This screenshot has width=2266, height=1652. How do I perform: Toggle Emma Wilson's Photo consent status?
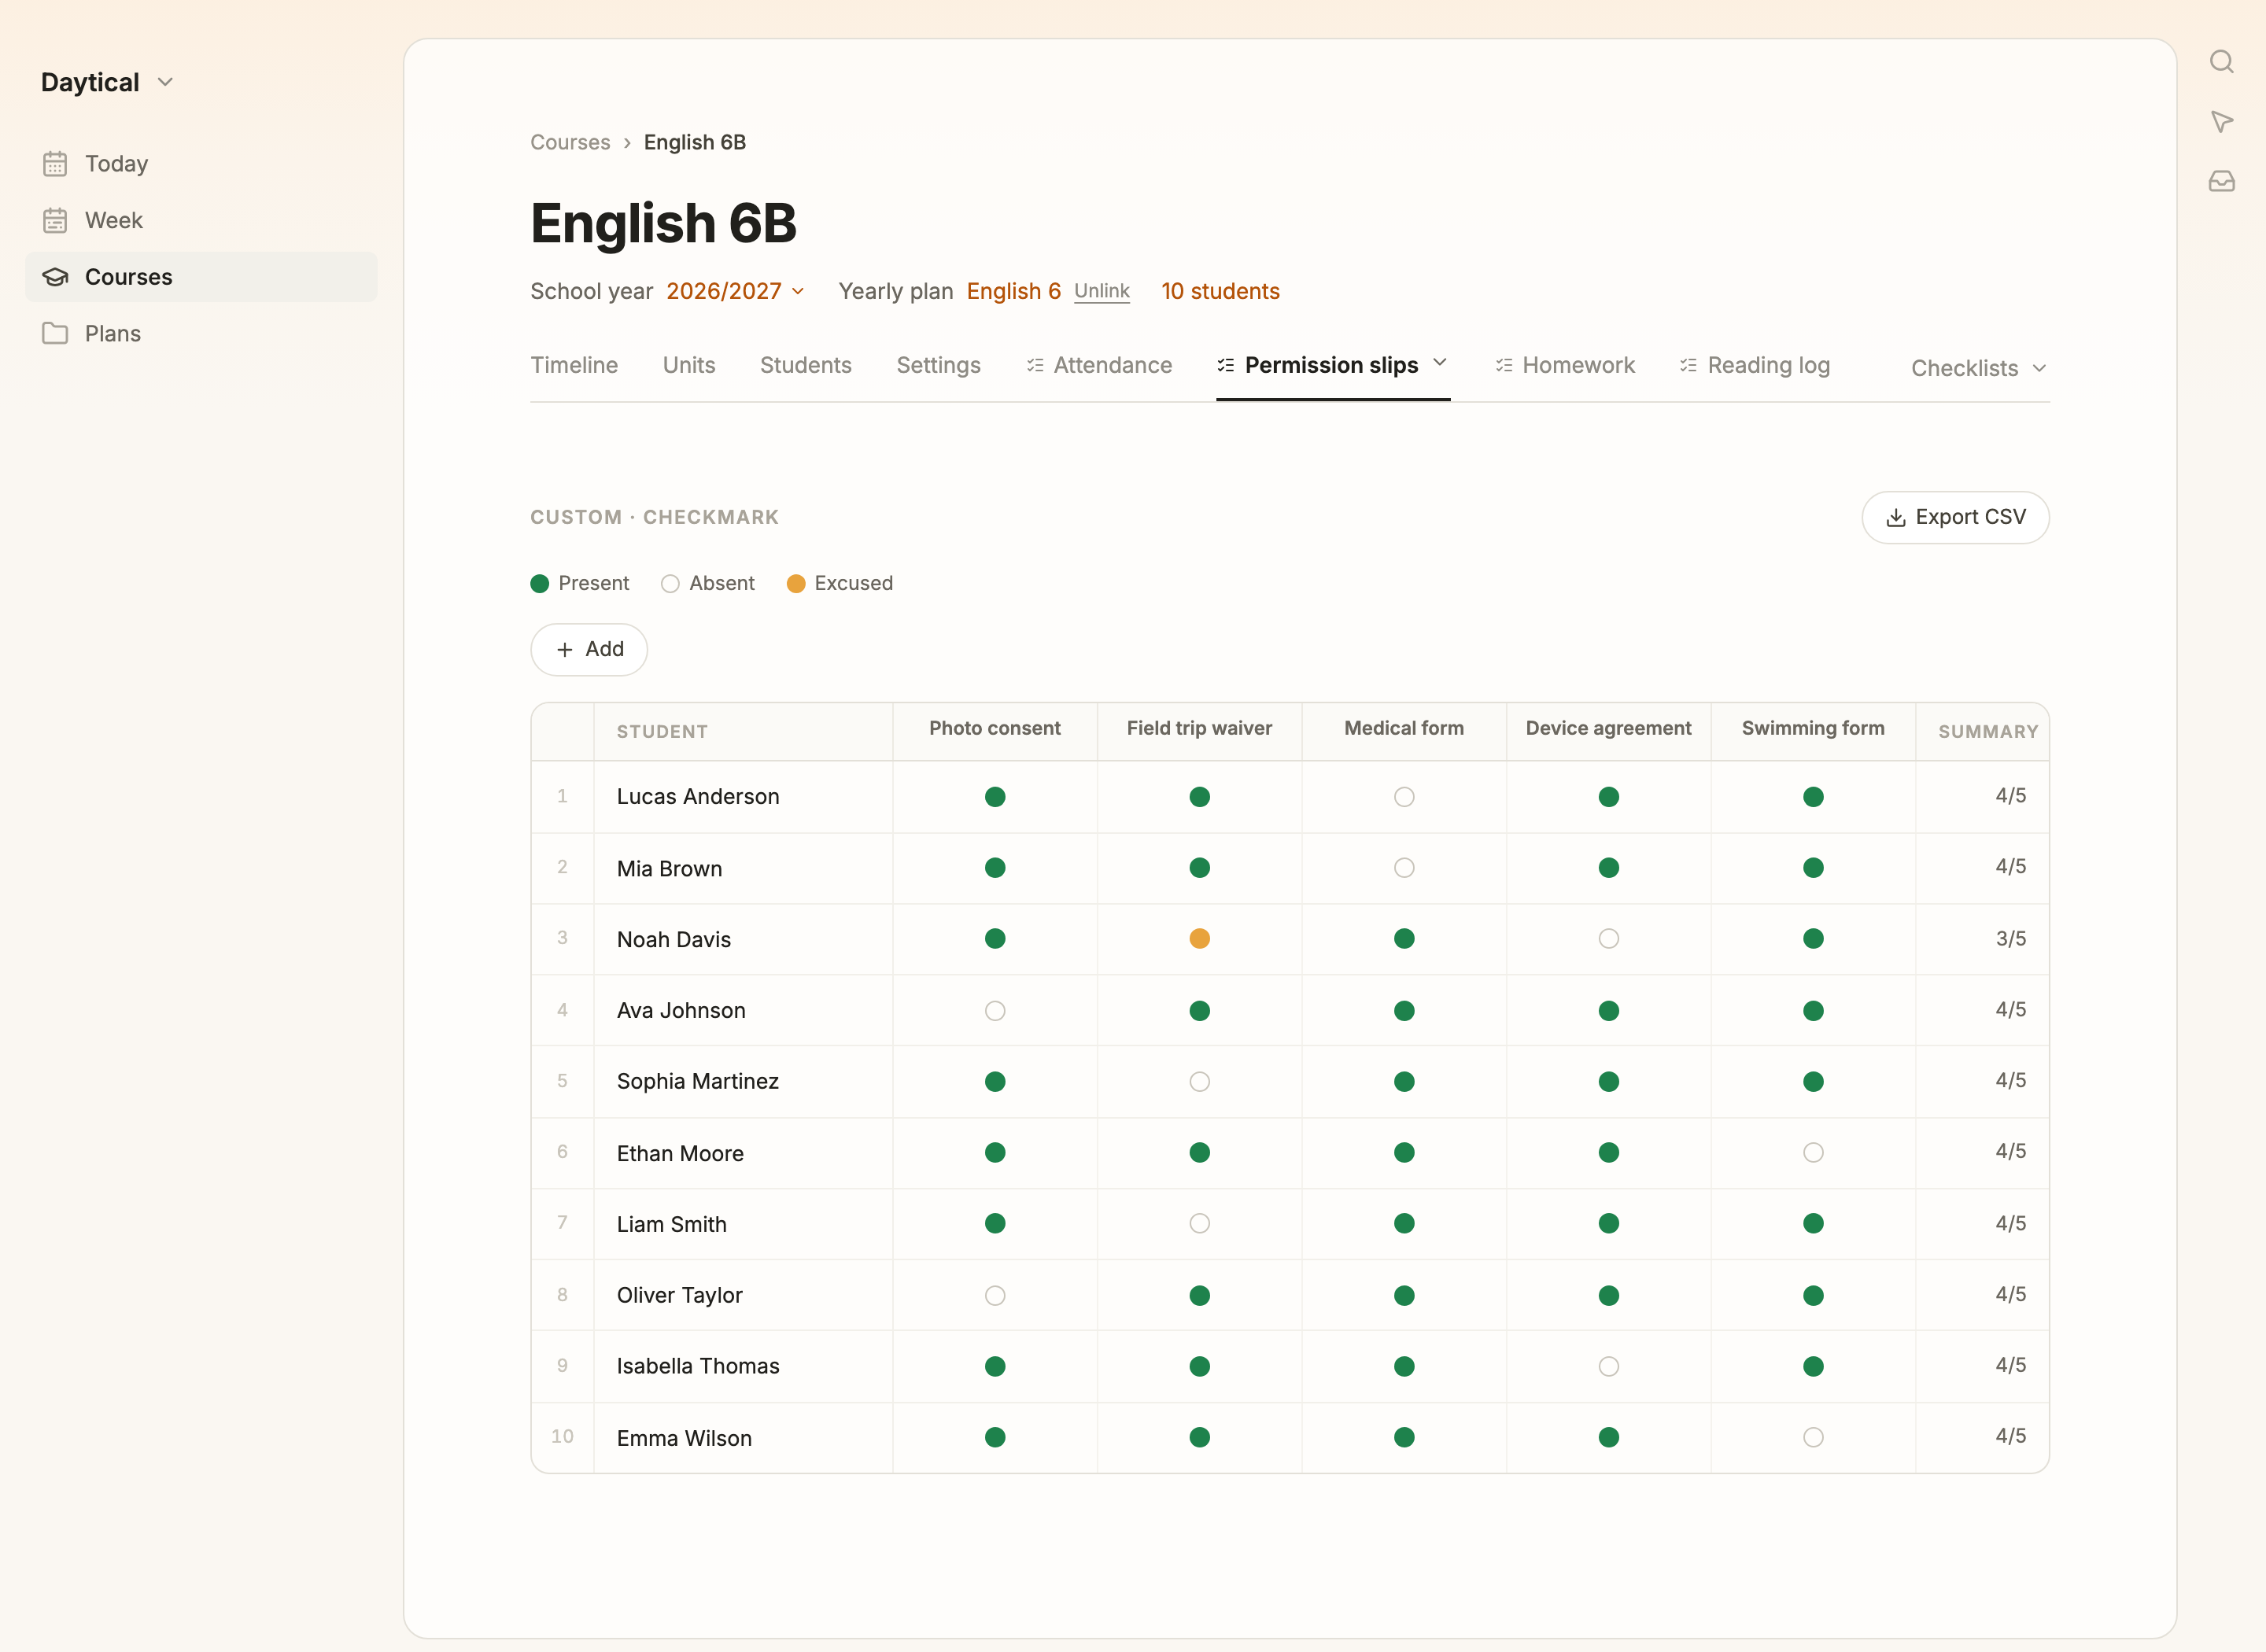click(995, 1437)
